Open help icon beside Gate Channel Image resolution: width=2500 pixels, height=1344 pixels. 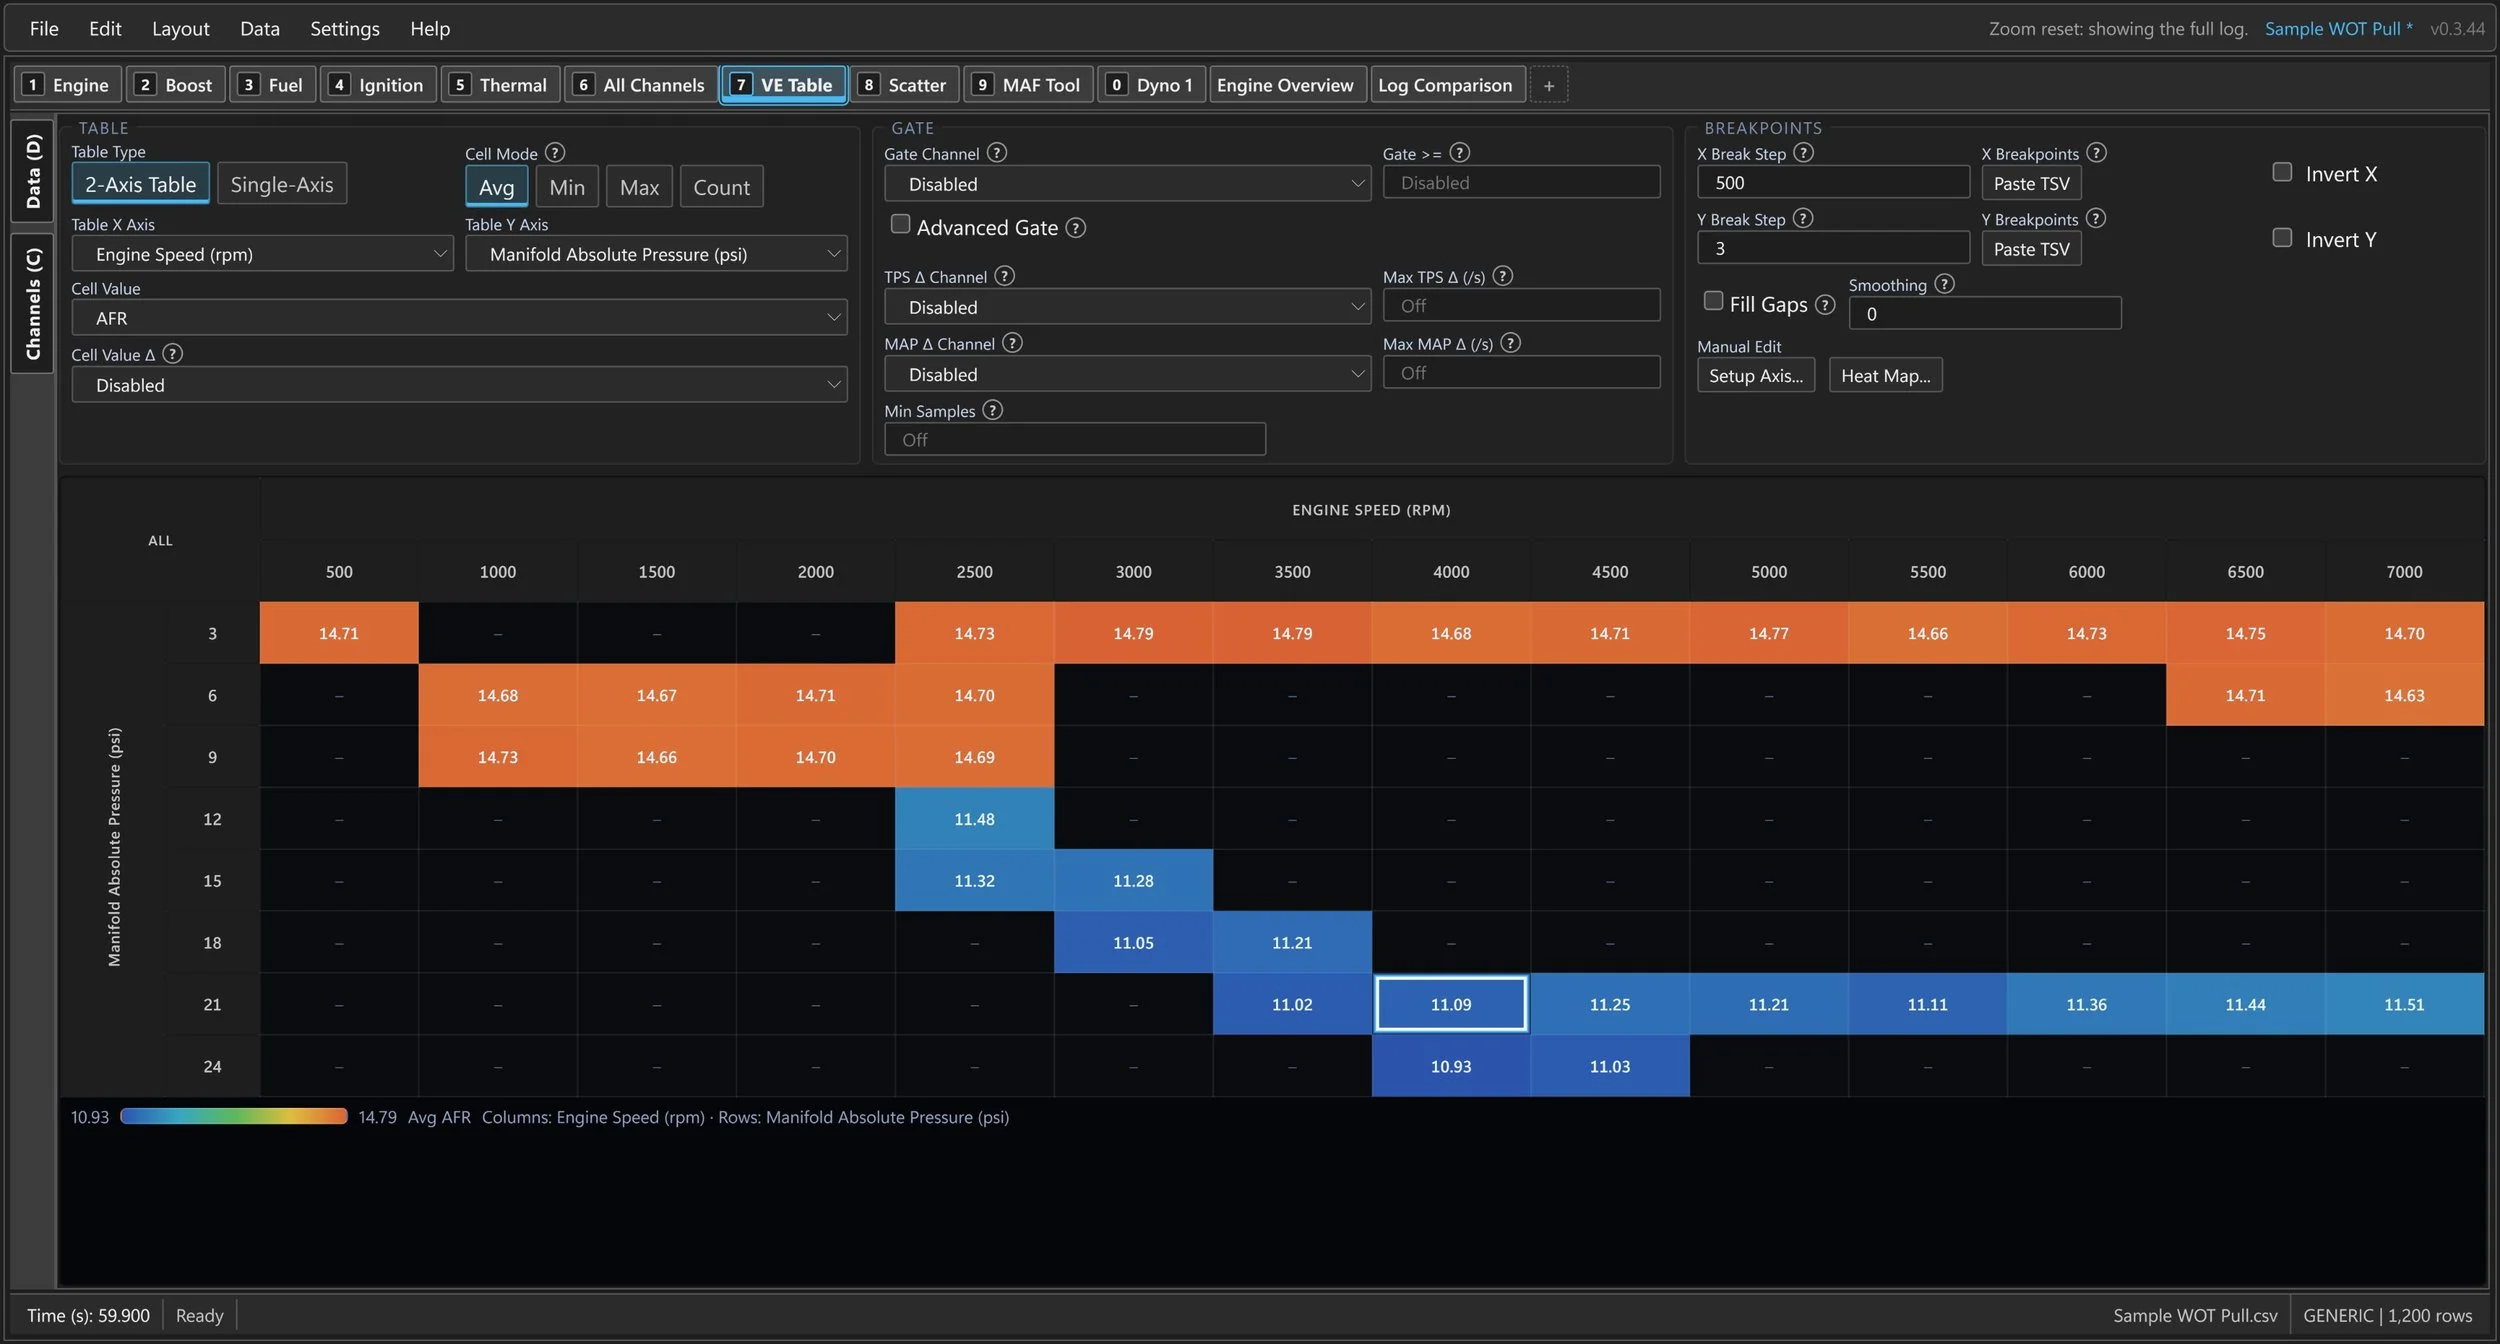pos(997,152)
